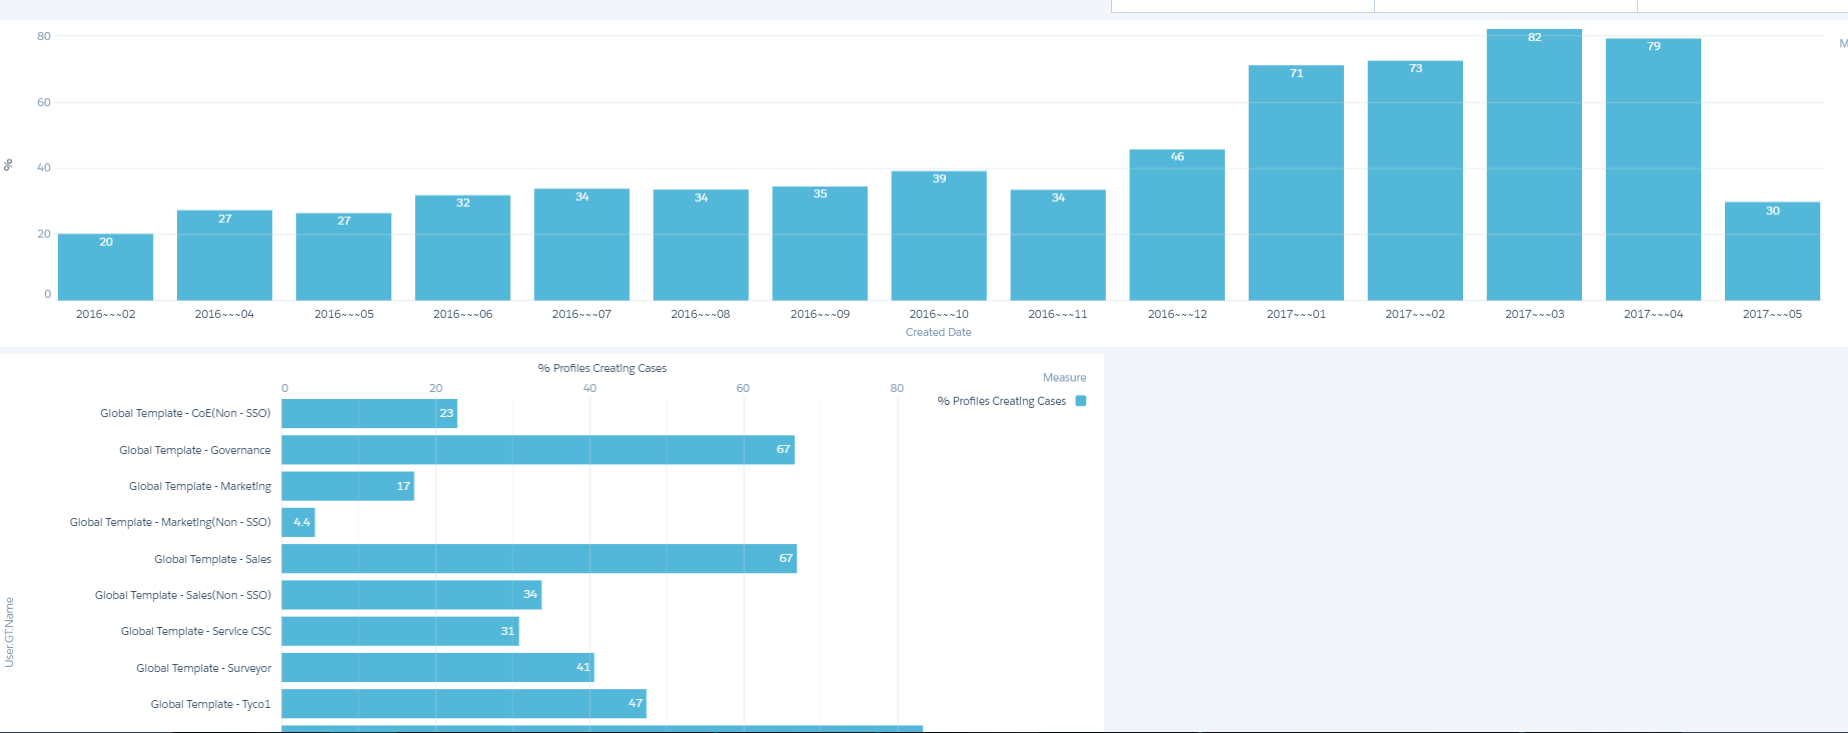
Task: Select the bar for 2016~~~05
Action: pyautogui.click(x=343, y=256)
